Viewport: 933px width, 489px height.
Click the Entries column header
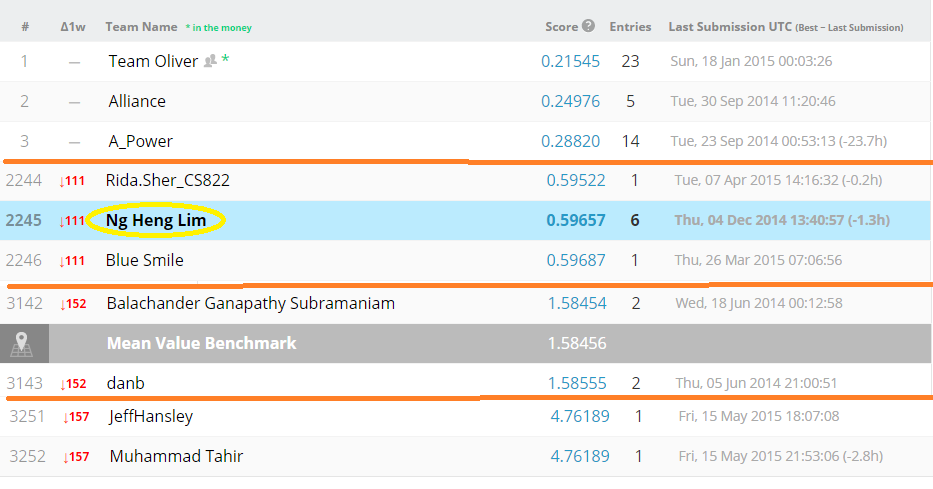pos(630,27)
